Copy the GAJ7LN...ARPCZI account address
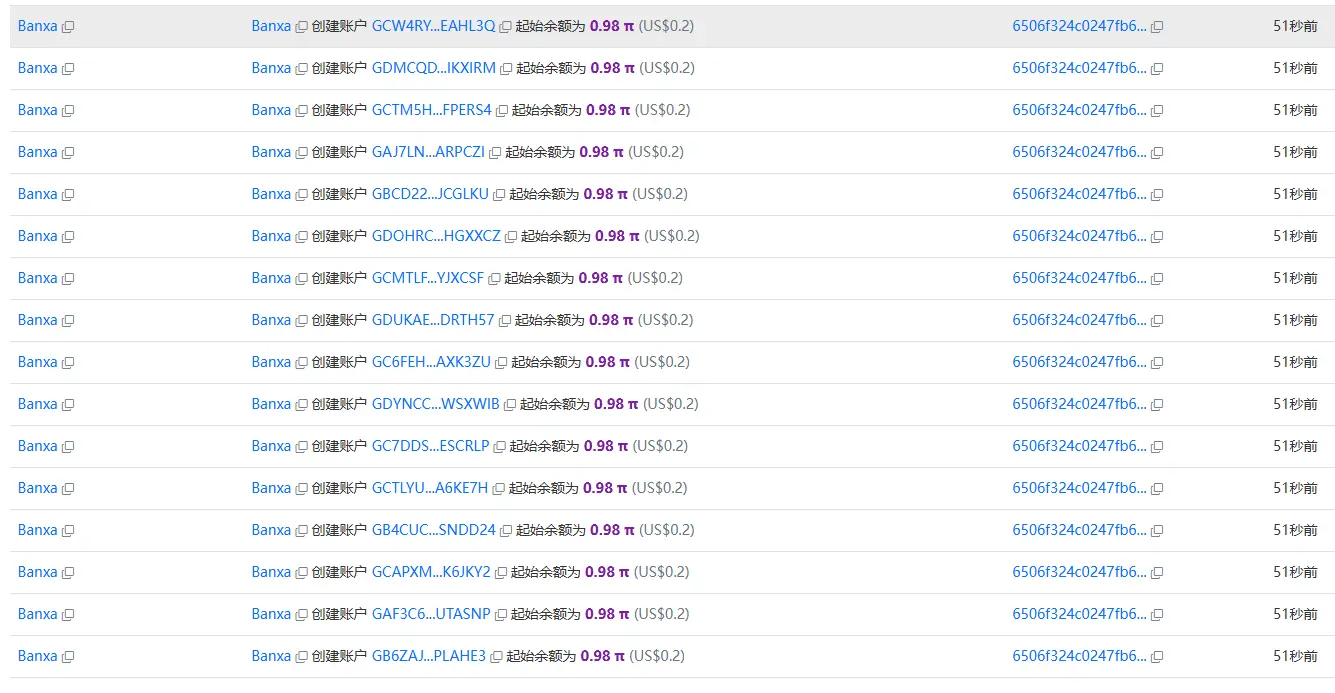The height and width of the screenshot is (693, 1335). (495, 153)
